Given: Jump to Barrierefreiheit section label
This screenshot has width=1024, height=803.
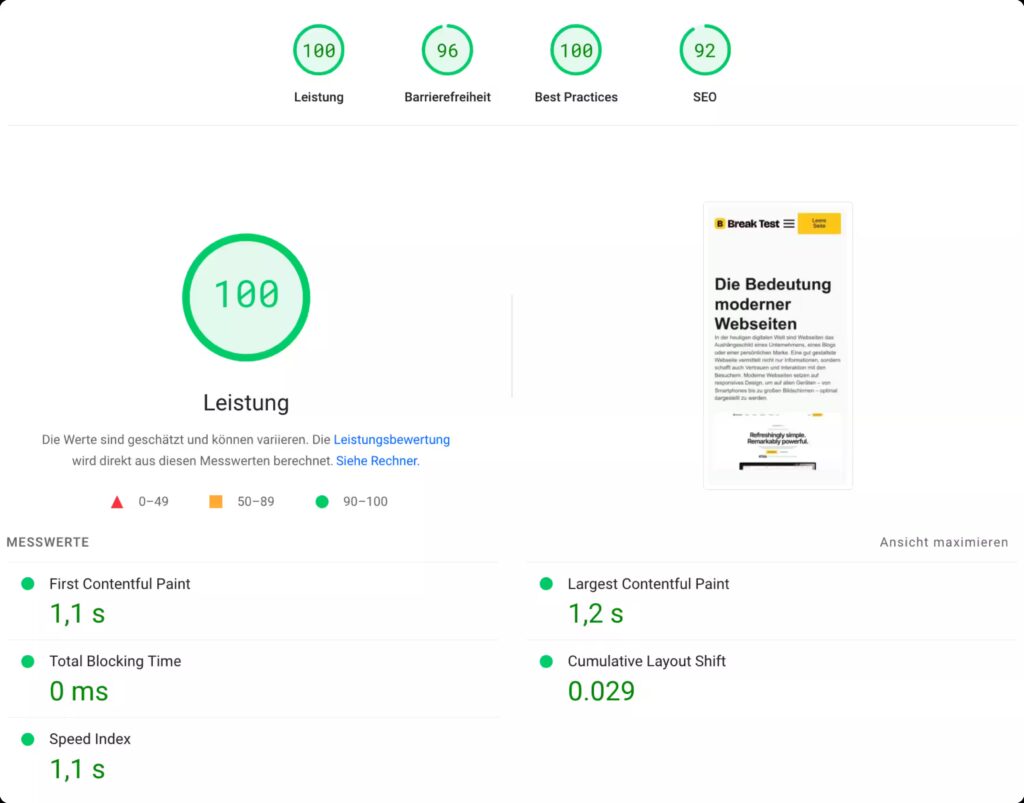Looking at the screenshot, I should (447, 97).
